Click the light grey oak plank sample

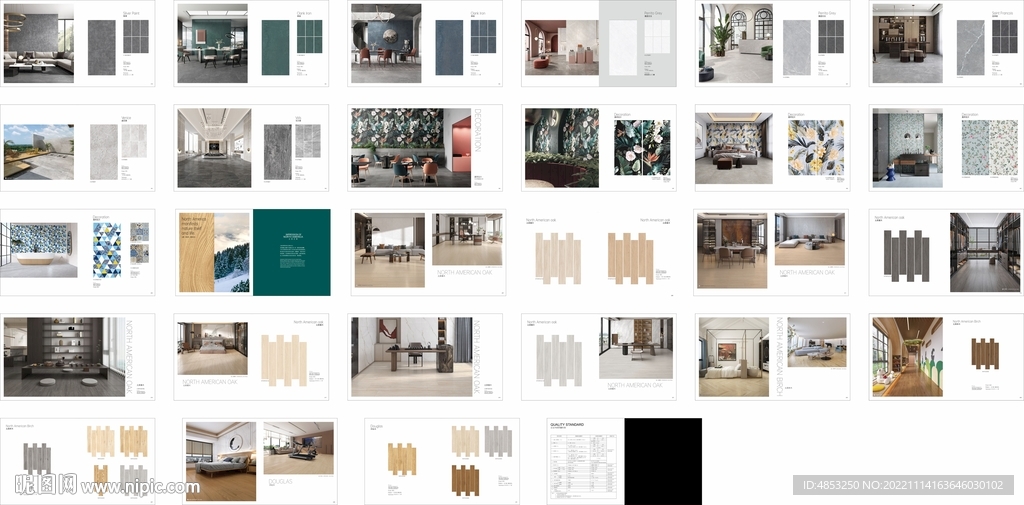(x=558, y=361)
